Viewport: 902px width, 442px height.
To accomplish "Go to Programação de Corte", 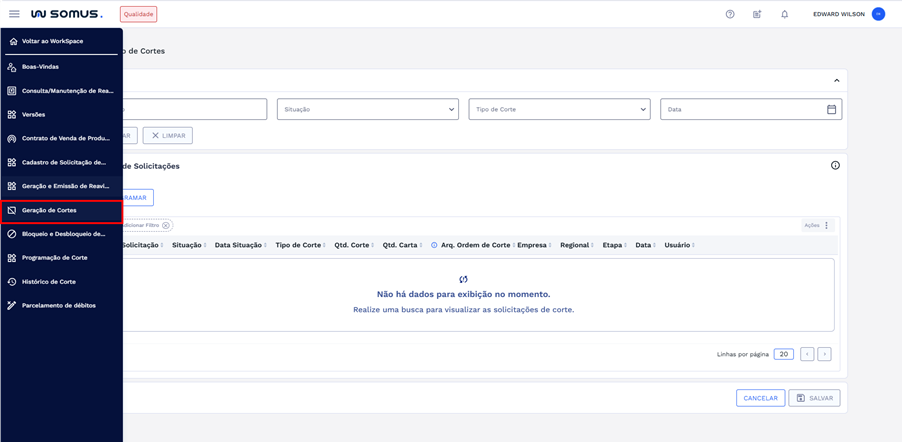I will pyautogui.click(x=54, y=258).
